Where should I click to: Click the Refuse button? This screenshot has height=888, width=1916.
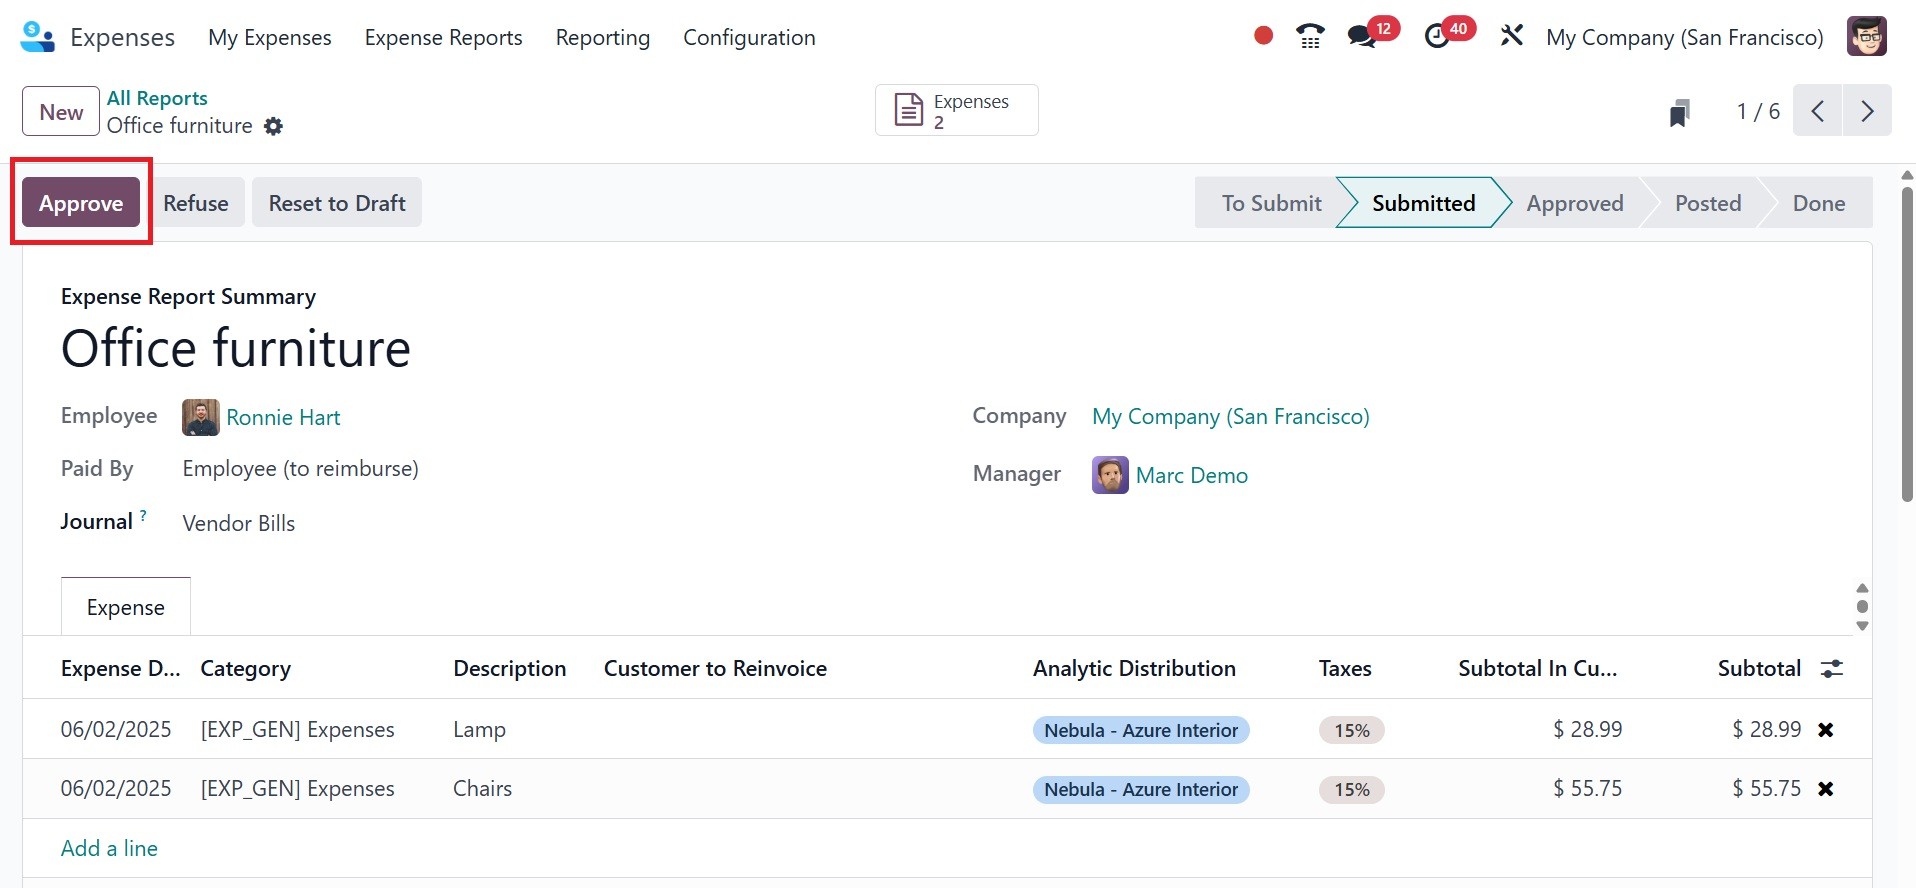tap(196, 203)
